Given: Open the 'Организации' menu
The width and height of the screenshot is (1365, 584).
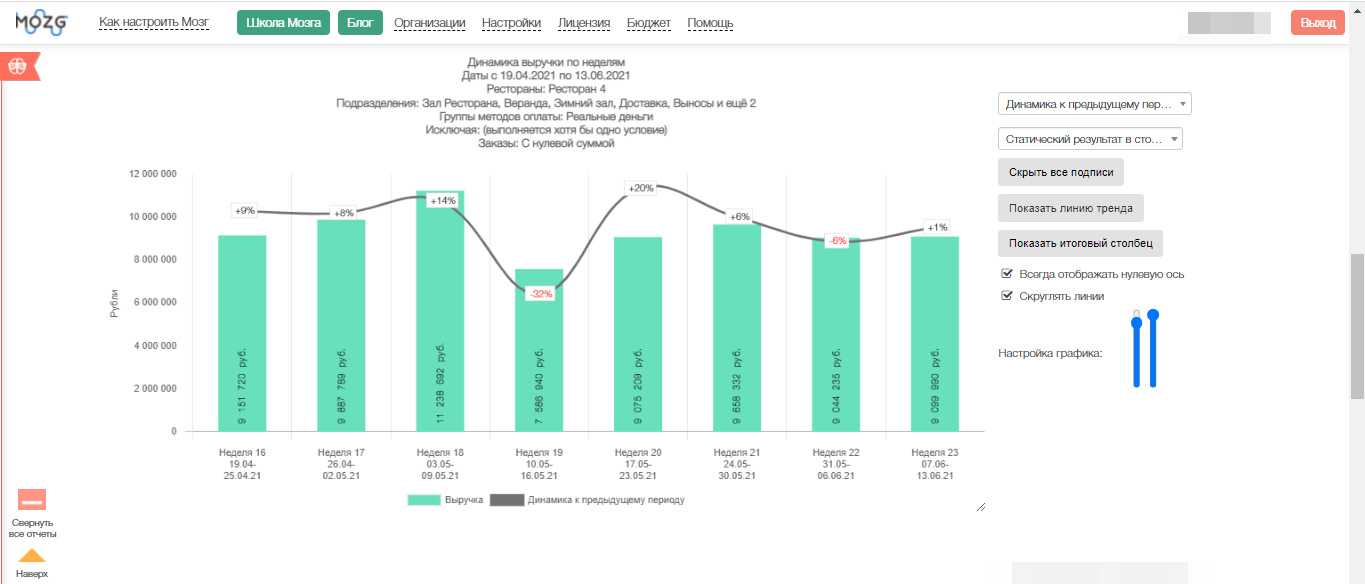Looking at the screenshot, I should [x=429, y=23].
